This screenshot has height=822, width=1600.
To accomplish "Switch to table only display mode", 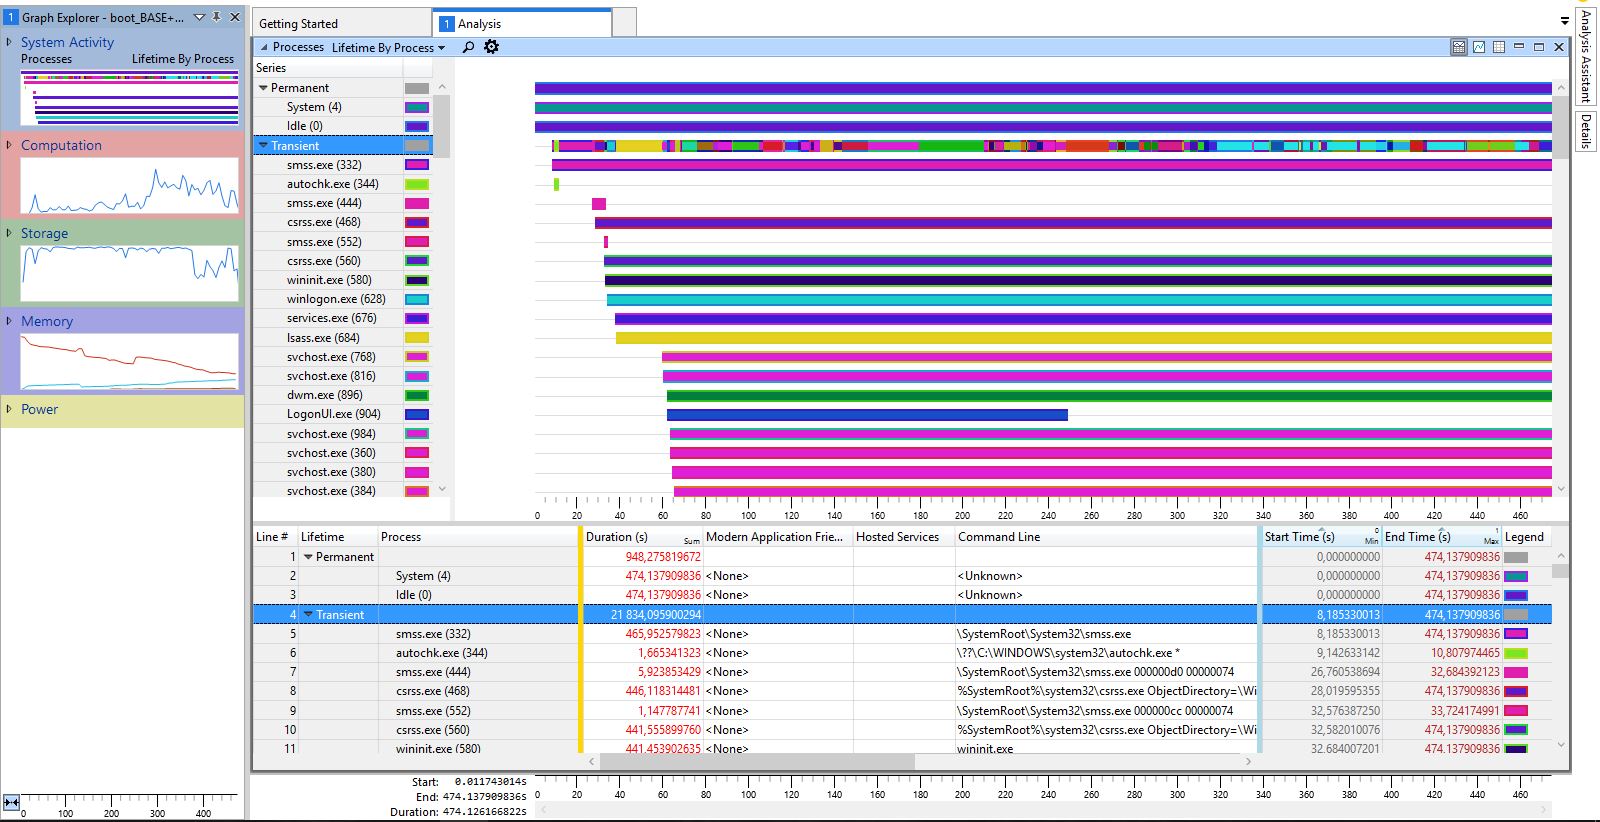I will point(1499,47).
